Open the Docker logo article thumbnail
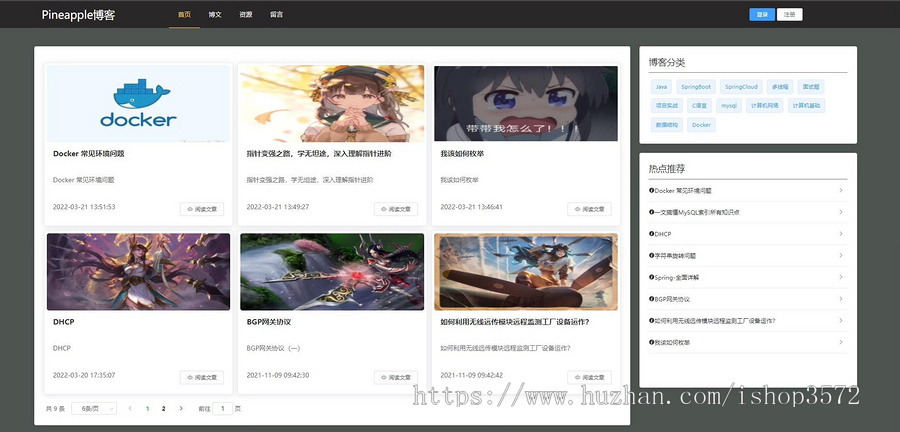 138,103
